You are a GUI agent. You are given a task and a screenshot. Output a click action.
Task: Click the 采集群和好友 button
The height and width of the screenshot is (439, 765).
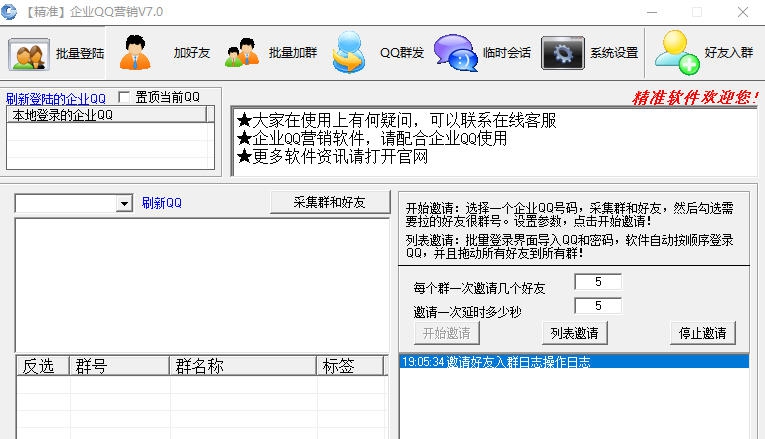(330, 202)
